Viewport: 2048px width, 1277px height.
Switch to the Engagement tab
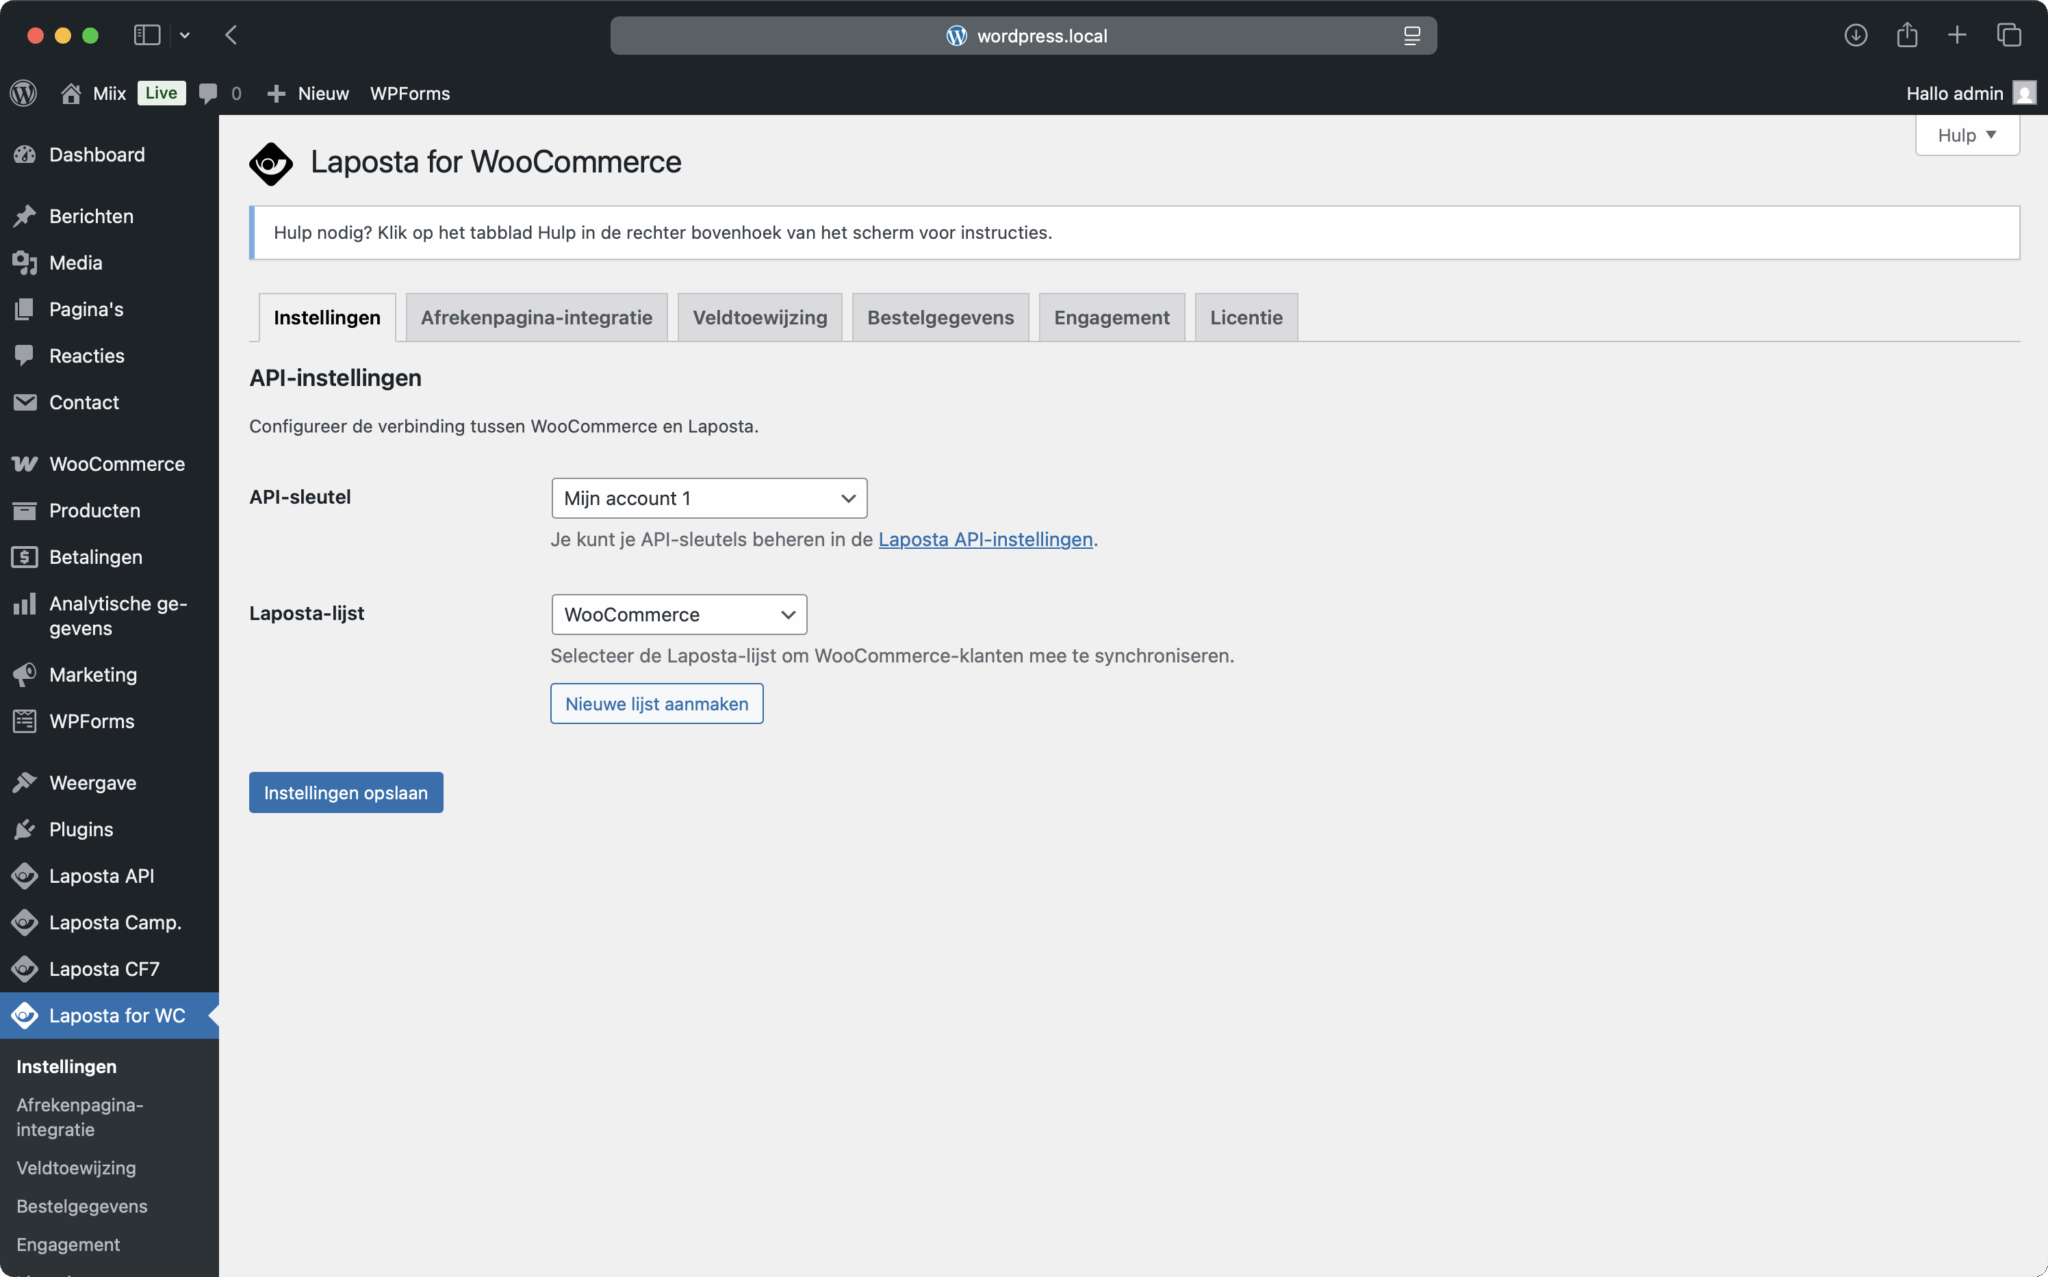click(1111, 317)
